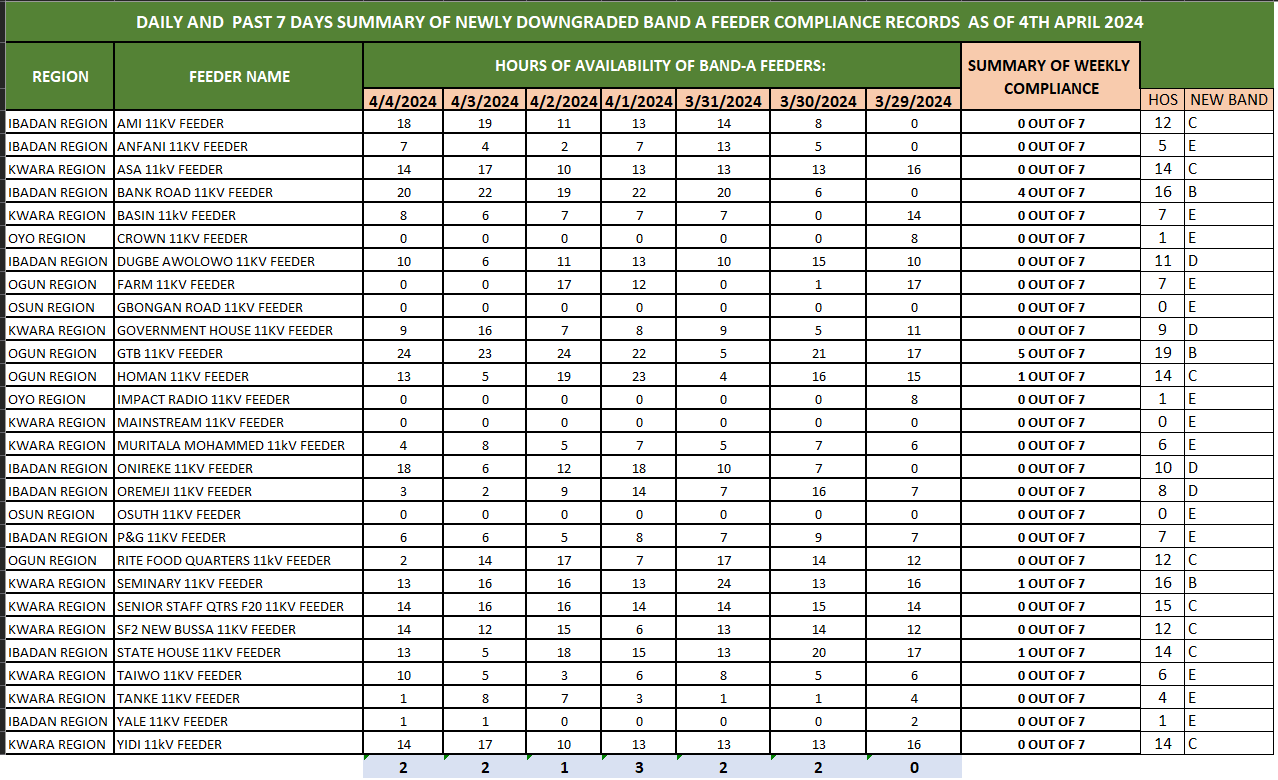Click the 4/4/2024 date header
The image size is (1278, 780).
pyautogui.click(x=403, y=101)
